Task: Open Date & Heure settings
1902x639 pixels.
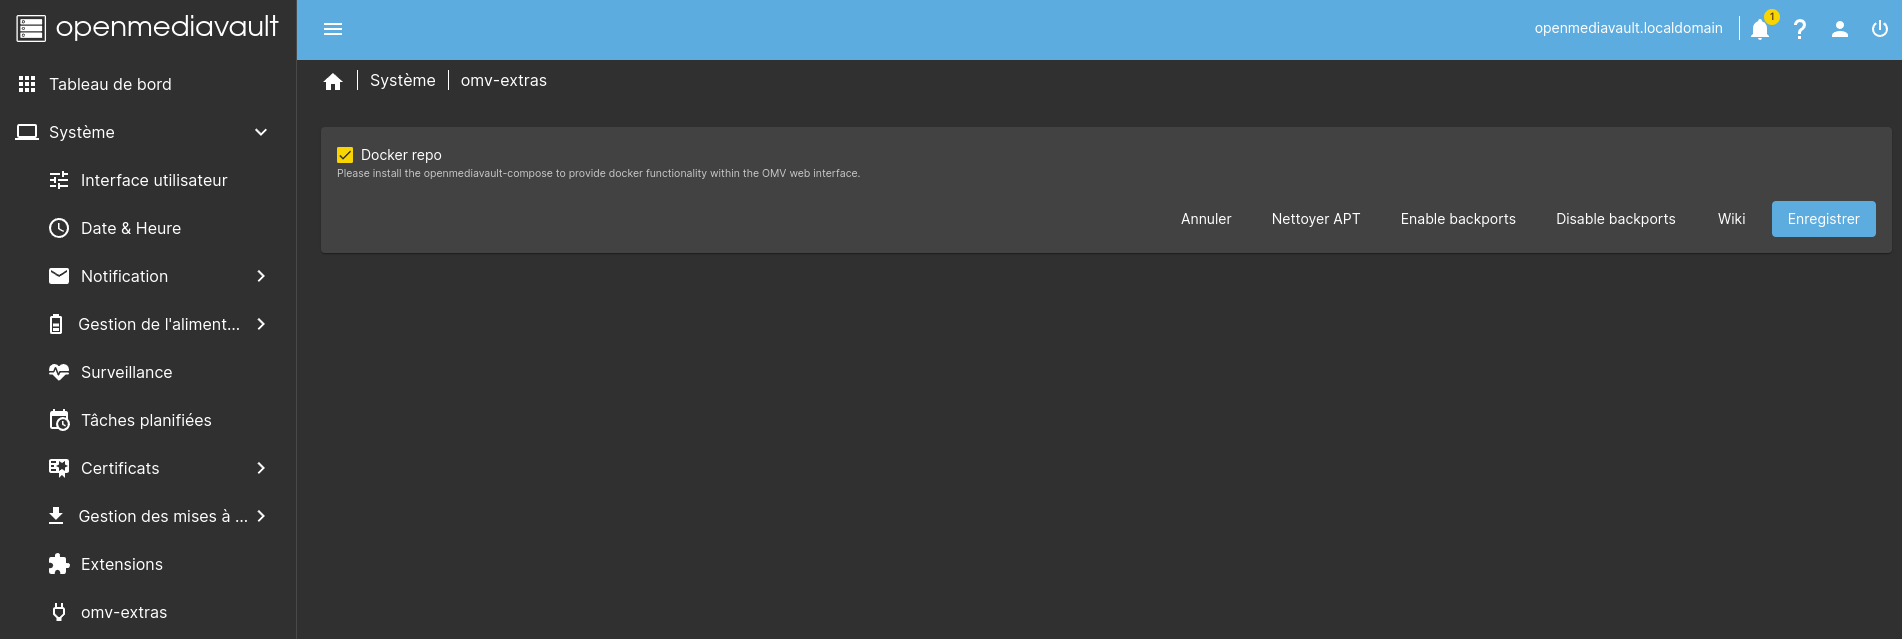Action: point(148,228)
